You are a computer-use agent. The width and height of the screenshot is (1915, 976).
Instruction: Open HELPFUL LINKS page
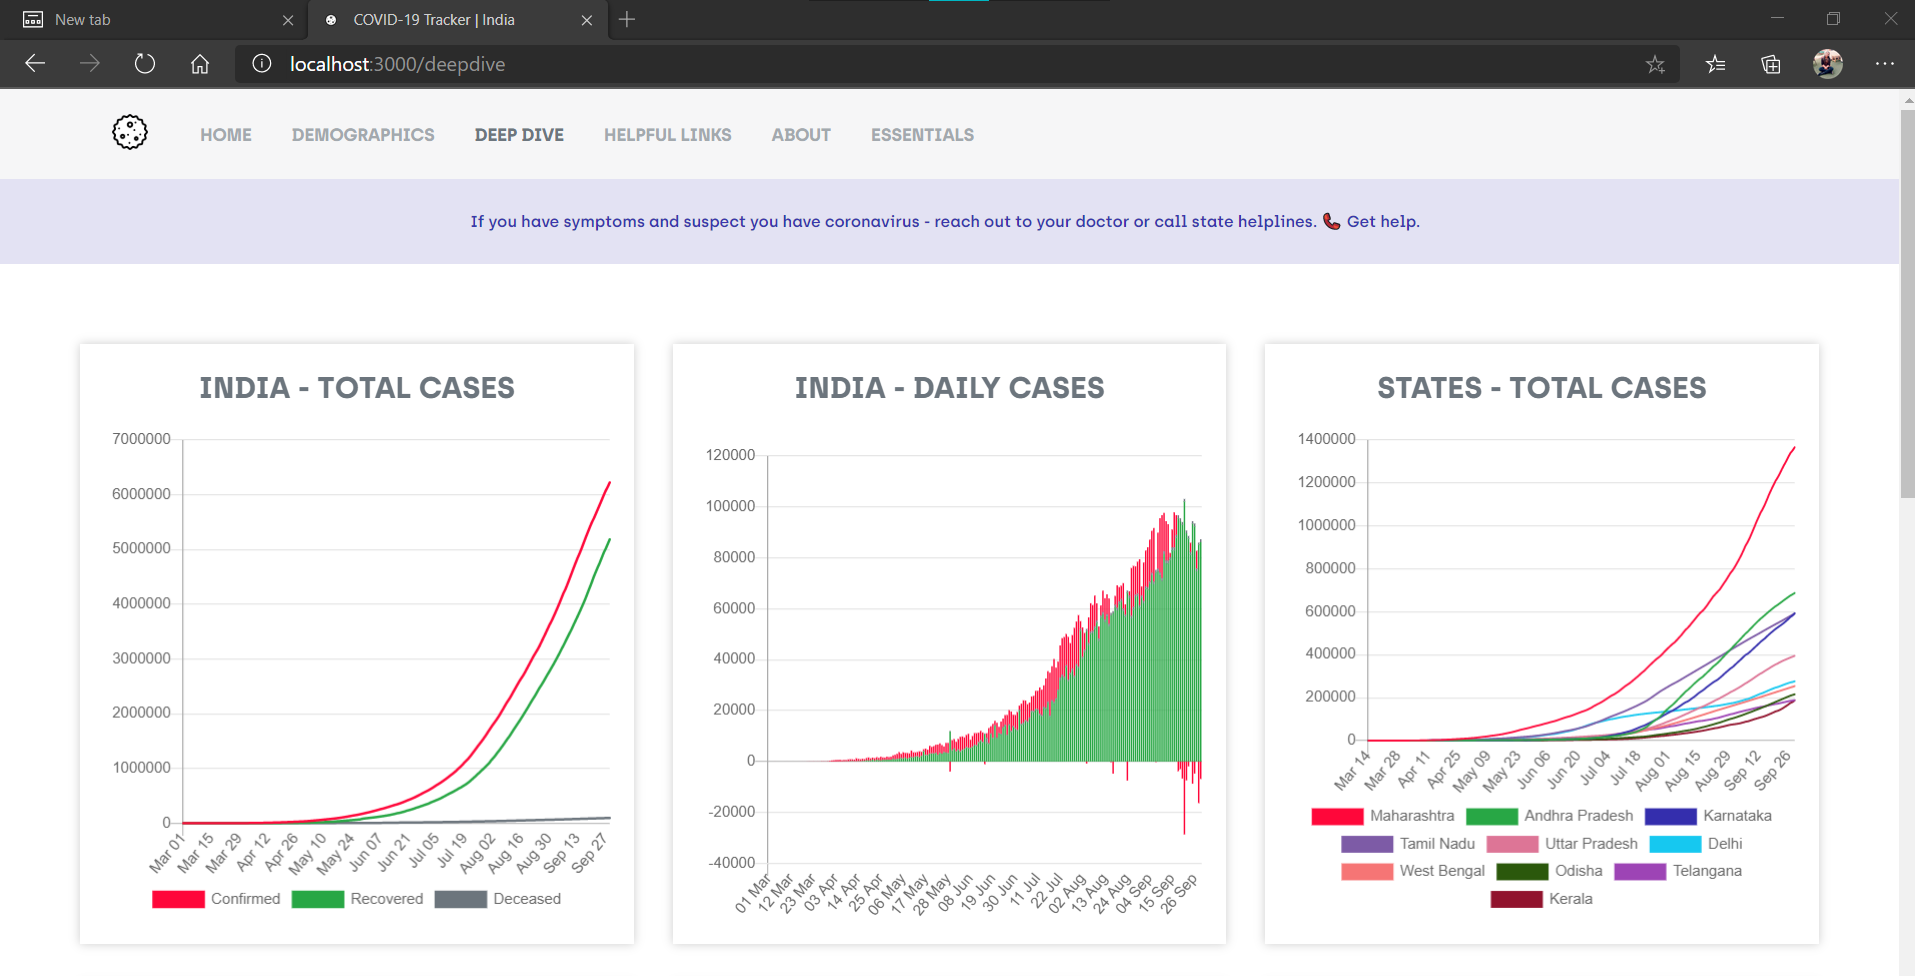click(x=668, y=135)
